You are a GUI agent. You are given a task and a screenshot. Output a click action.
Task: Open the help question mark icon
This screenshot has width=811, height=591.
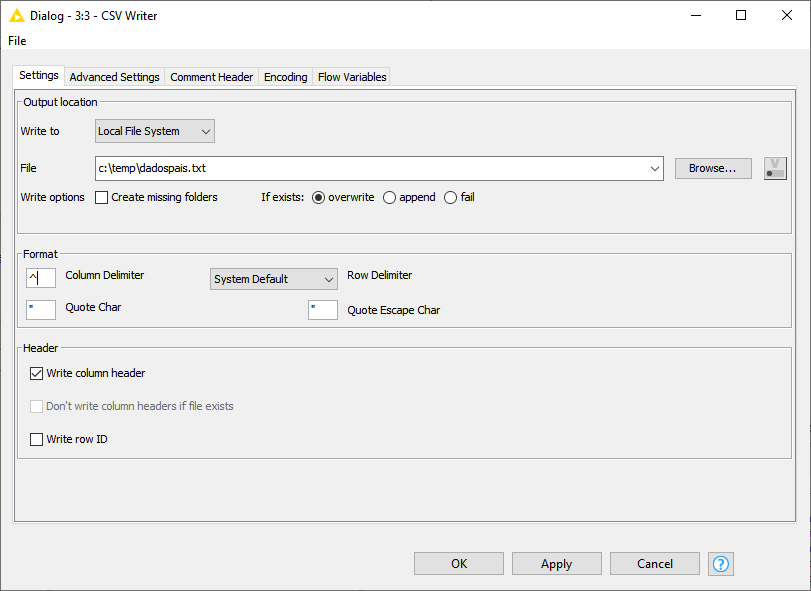(720, 564)
